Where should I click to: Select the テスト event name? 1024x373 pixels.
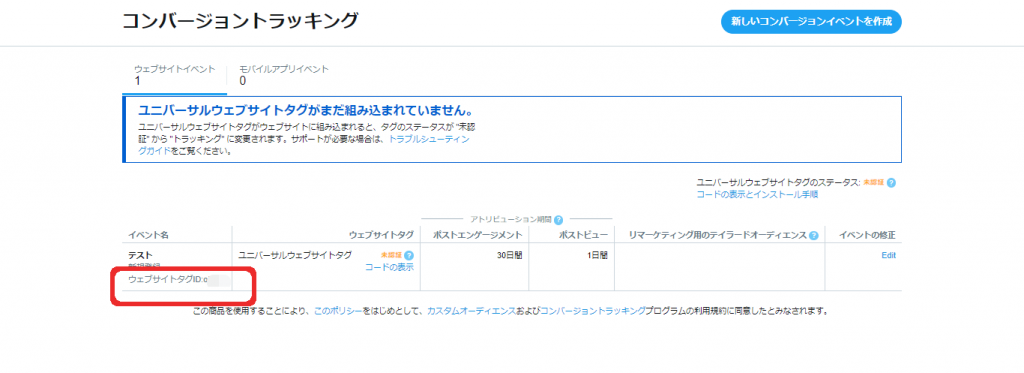(x=140, y=255)
